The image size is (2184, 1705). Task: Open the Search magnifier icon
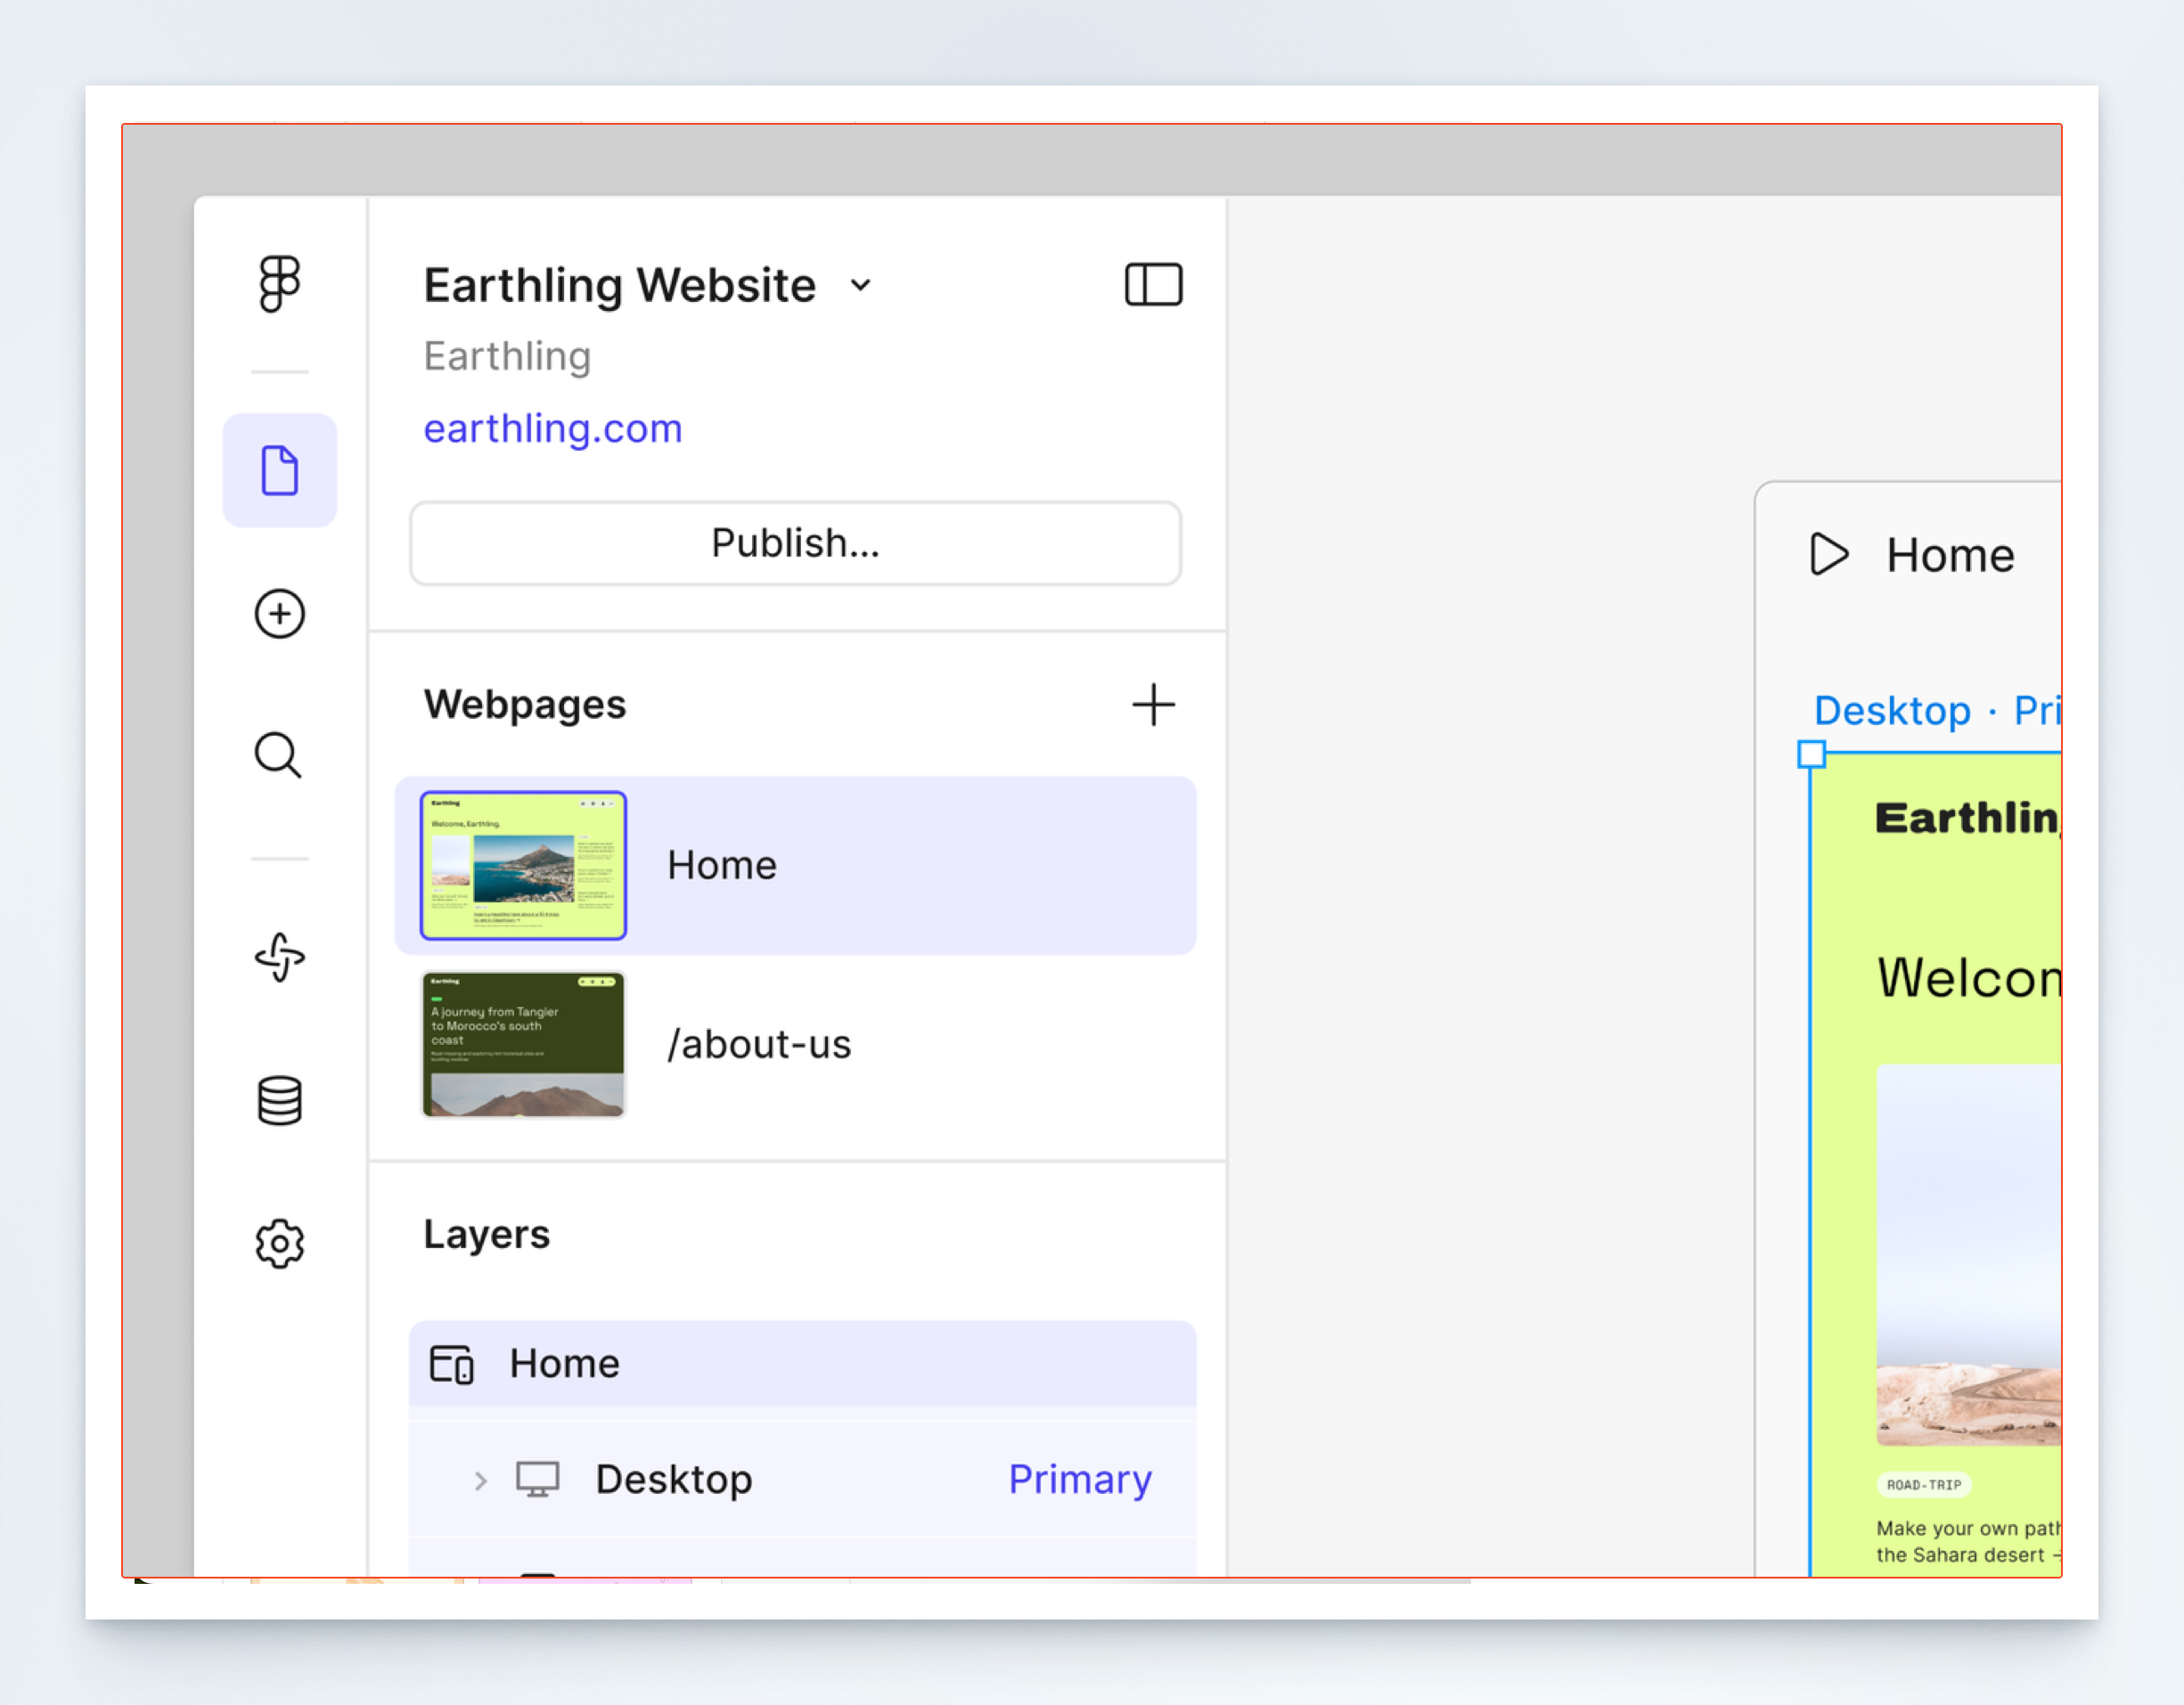pos(278,755)
